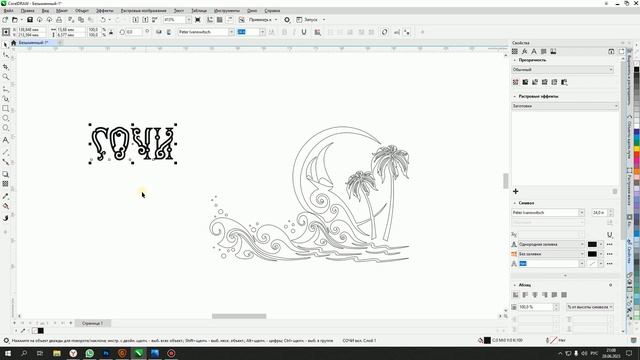
Task: Select the Pick tool in toolbox
Action: (x=6, y=45)
